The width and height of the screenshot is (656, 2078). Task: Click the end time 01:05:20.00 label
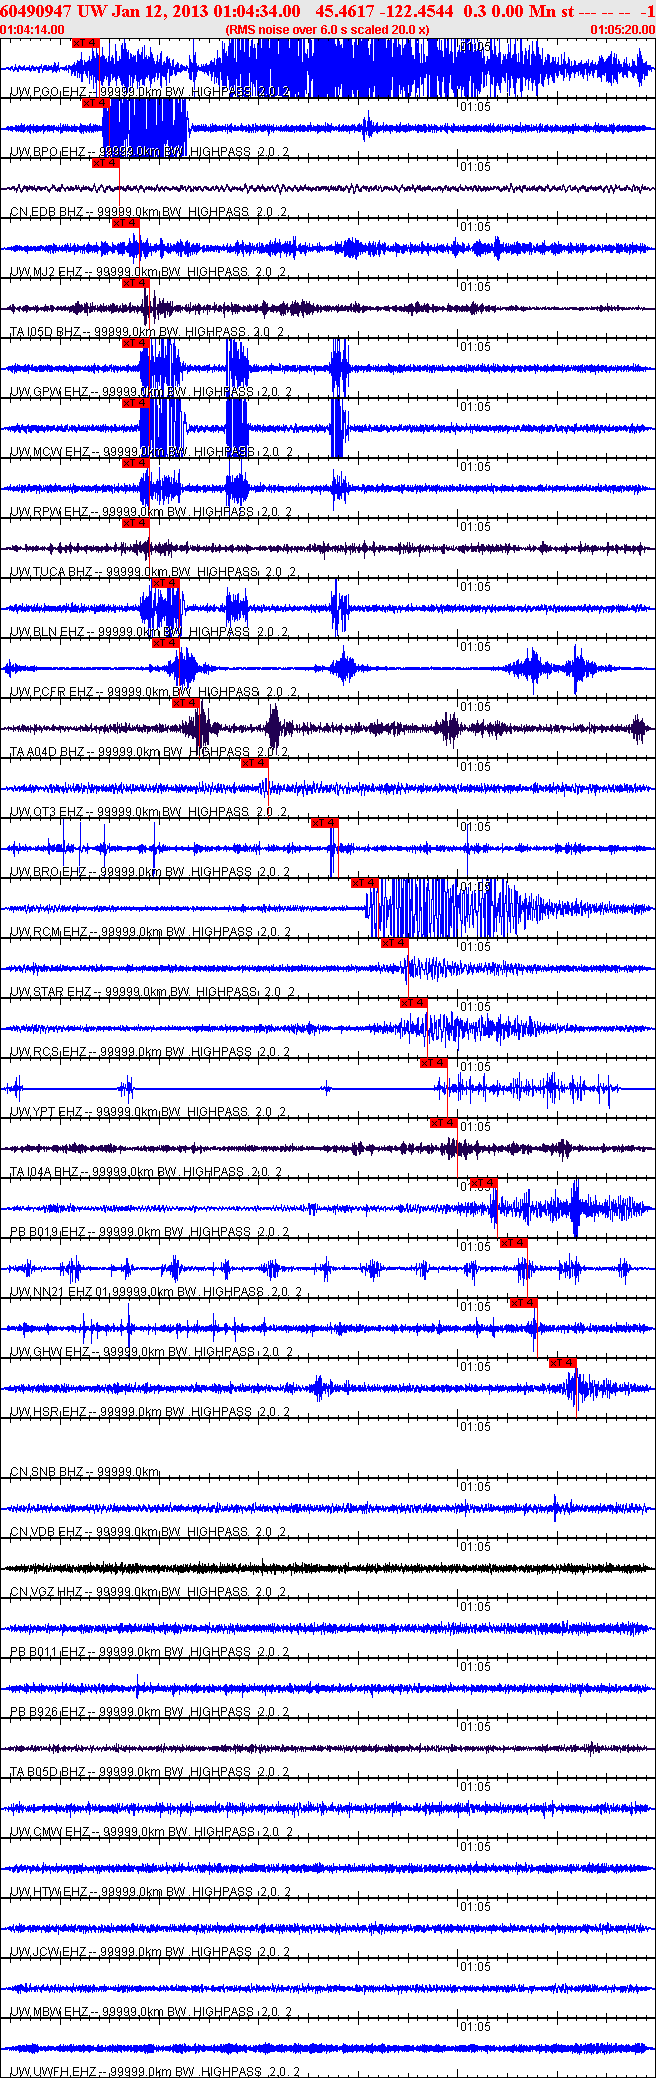coord(622,30)
